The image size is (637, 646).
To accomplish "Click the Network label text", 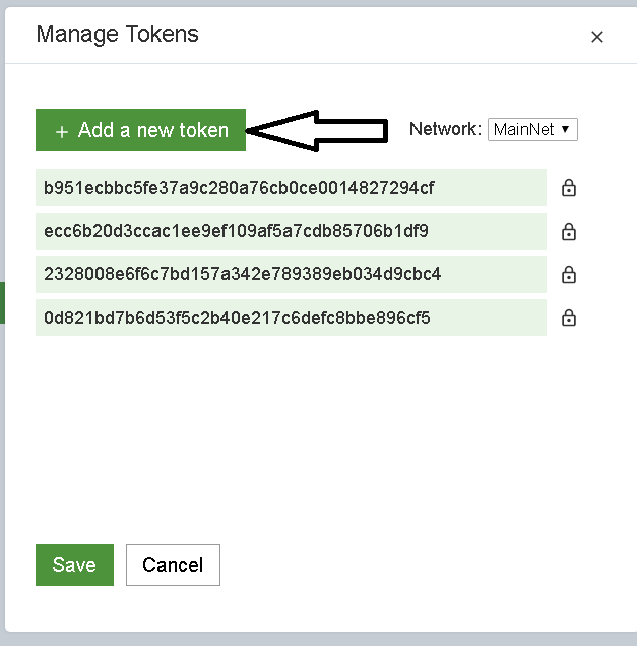I will (x=445, y=129).
